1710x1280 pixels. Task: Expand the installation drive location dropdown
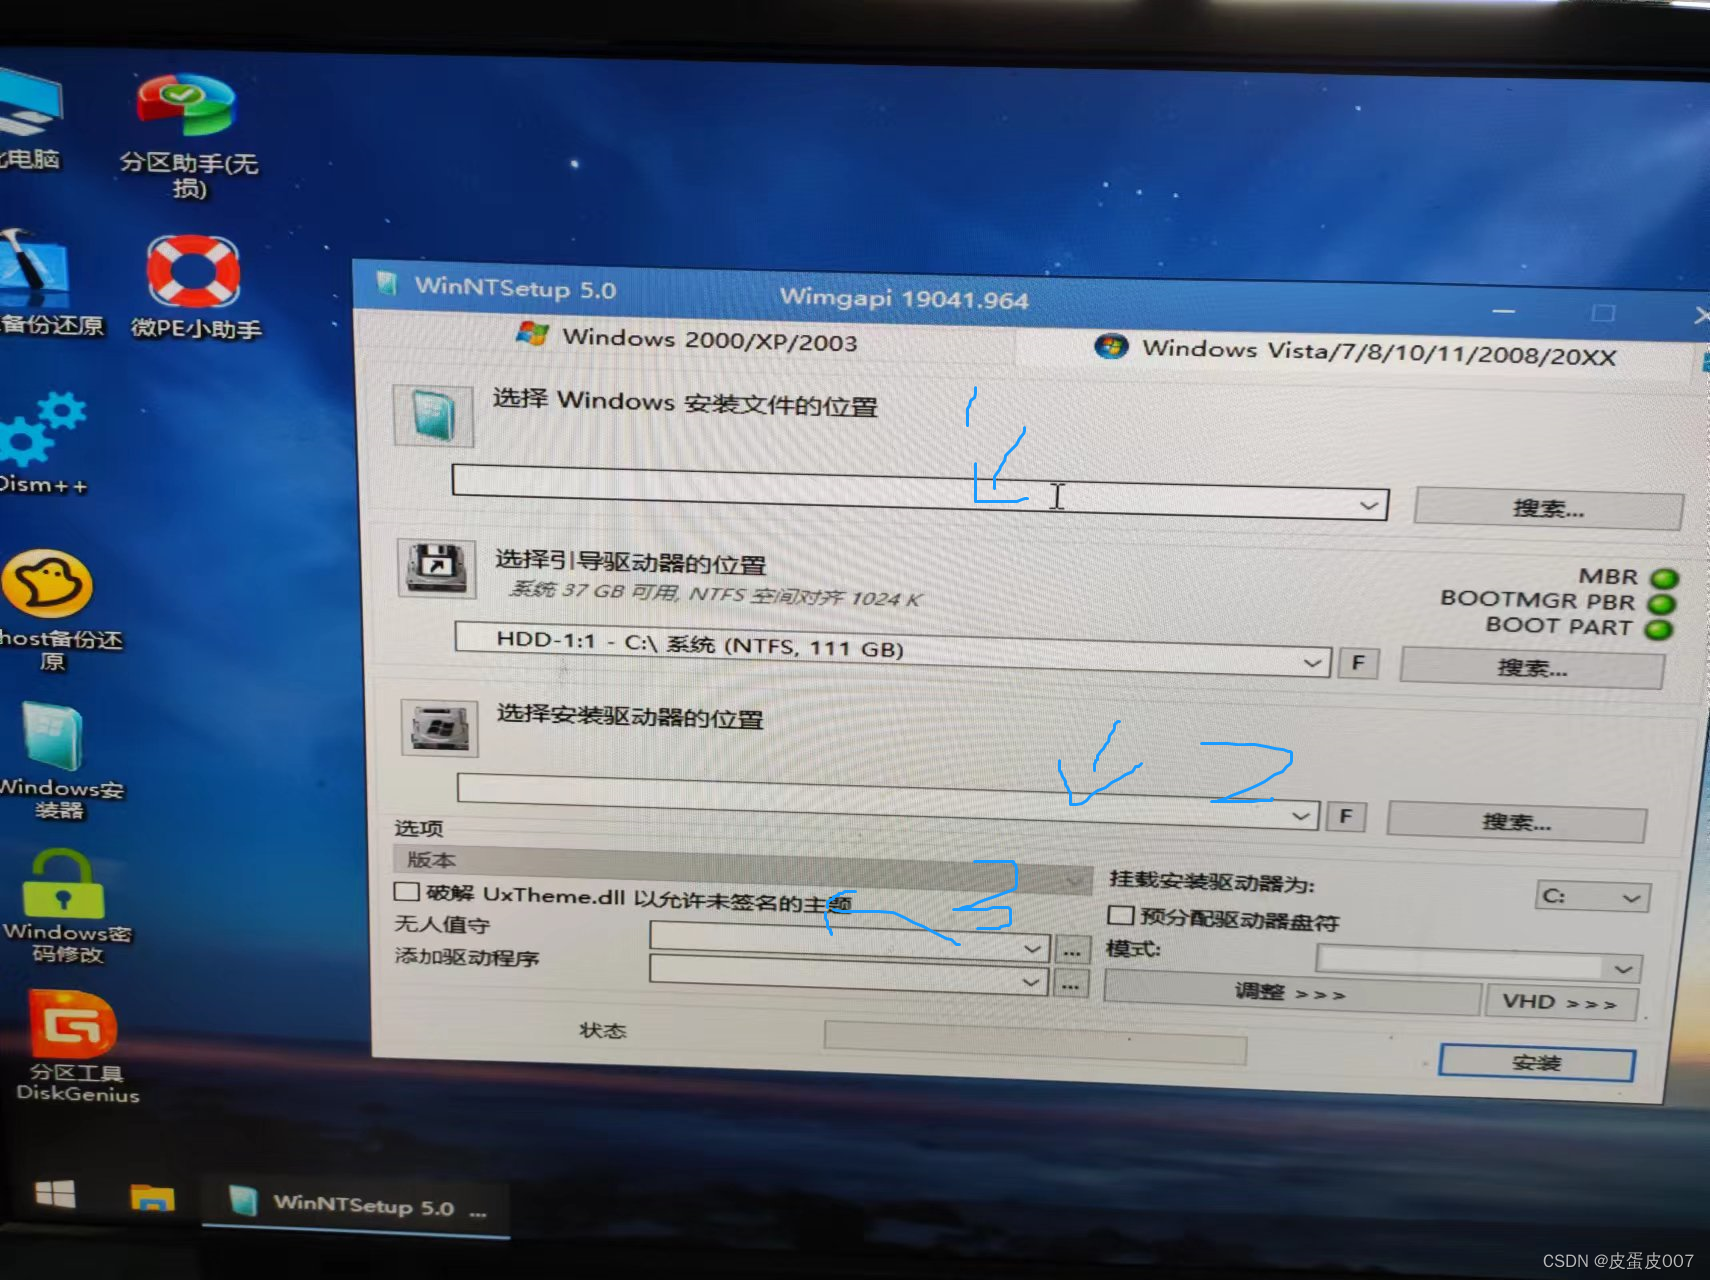pyautogui.click(x=1299, y=816)
